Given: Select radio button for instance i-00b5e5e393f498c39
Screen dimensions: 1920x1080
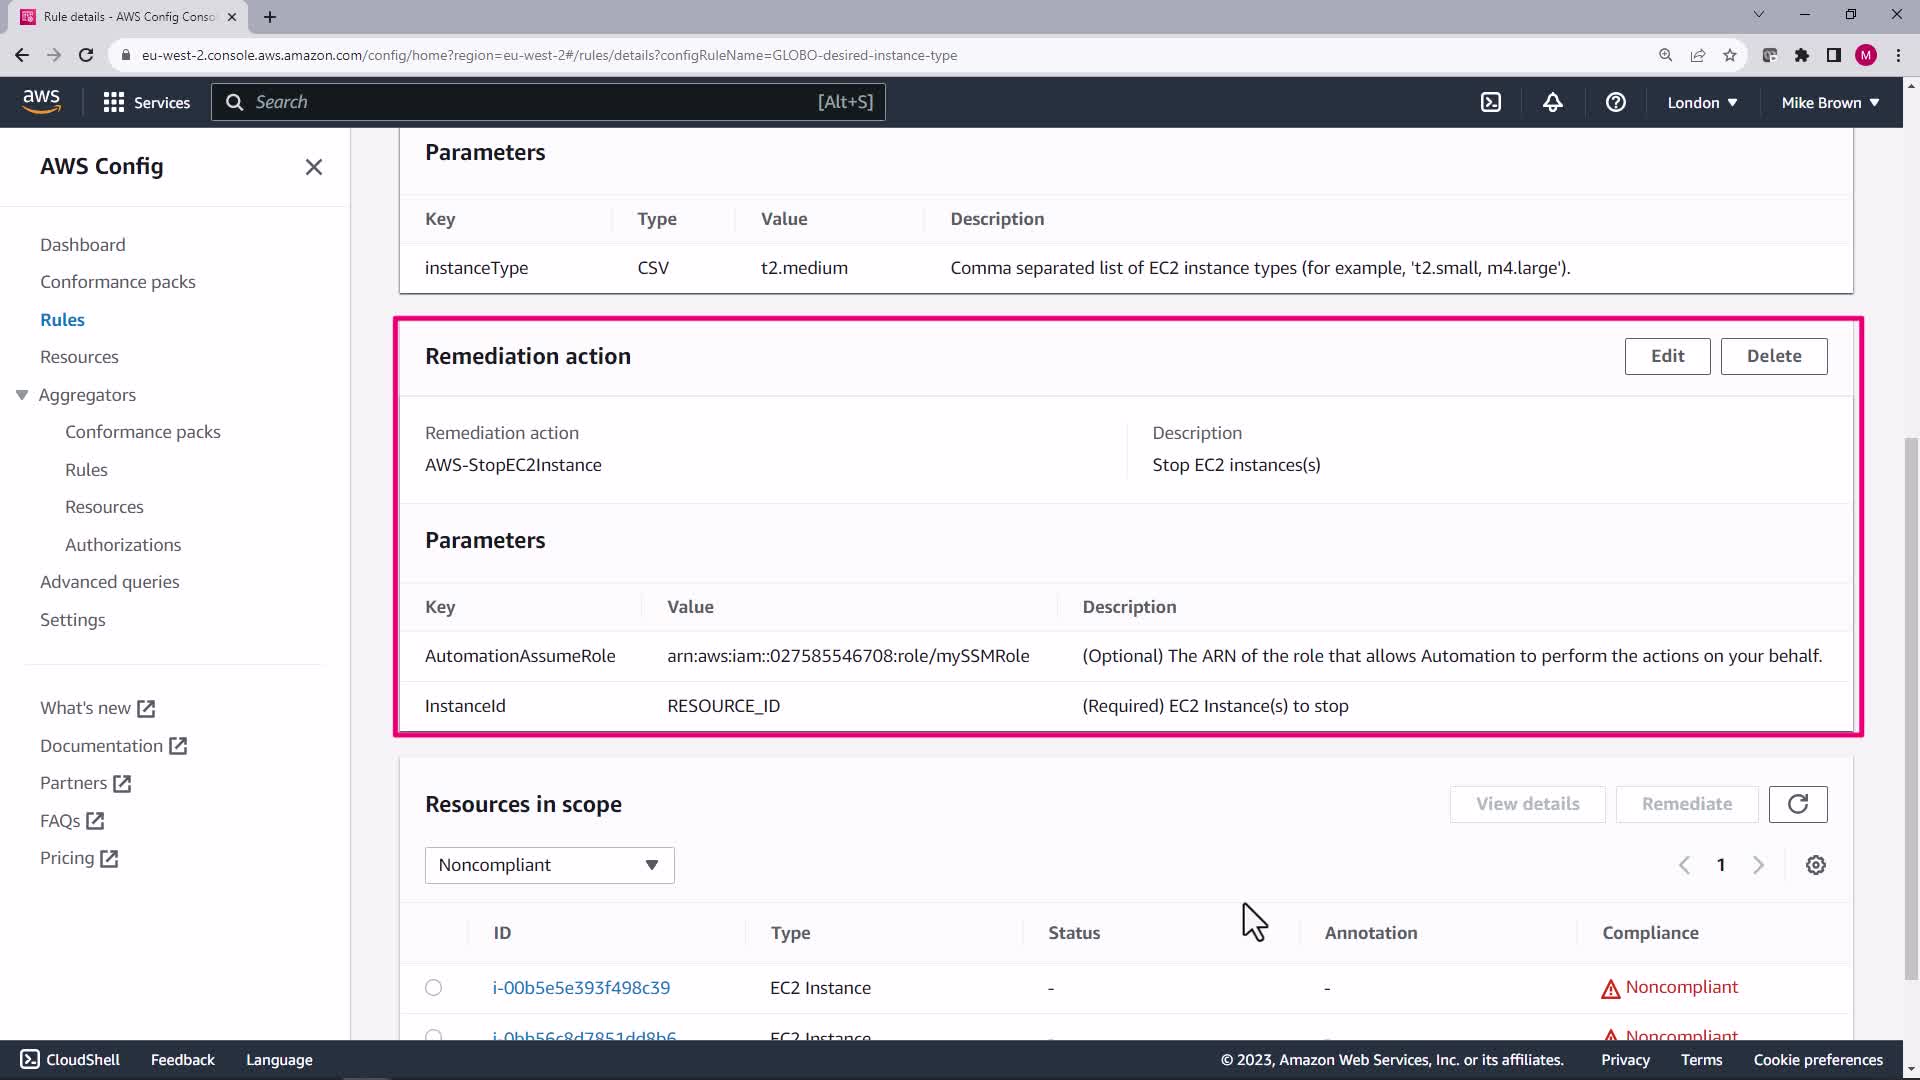Looking at the screenshot, I should pos(433,988).
